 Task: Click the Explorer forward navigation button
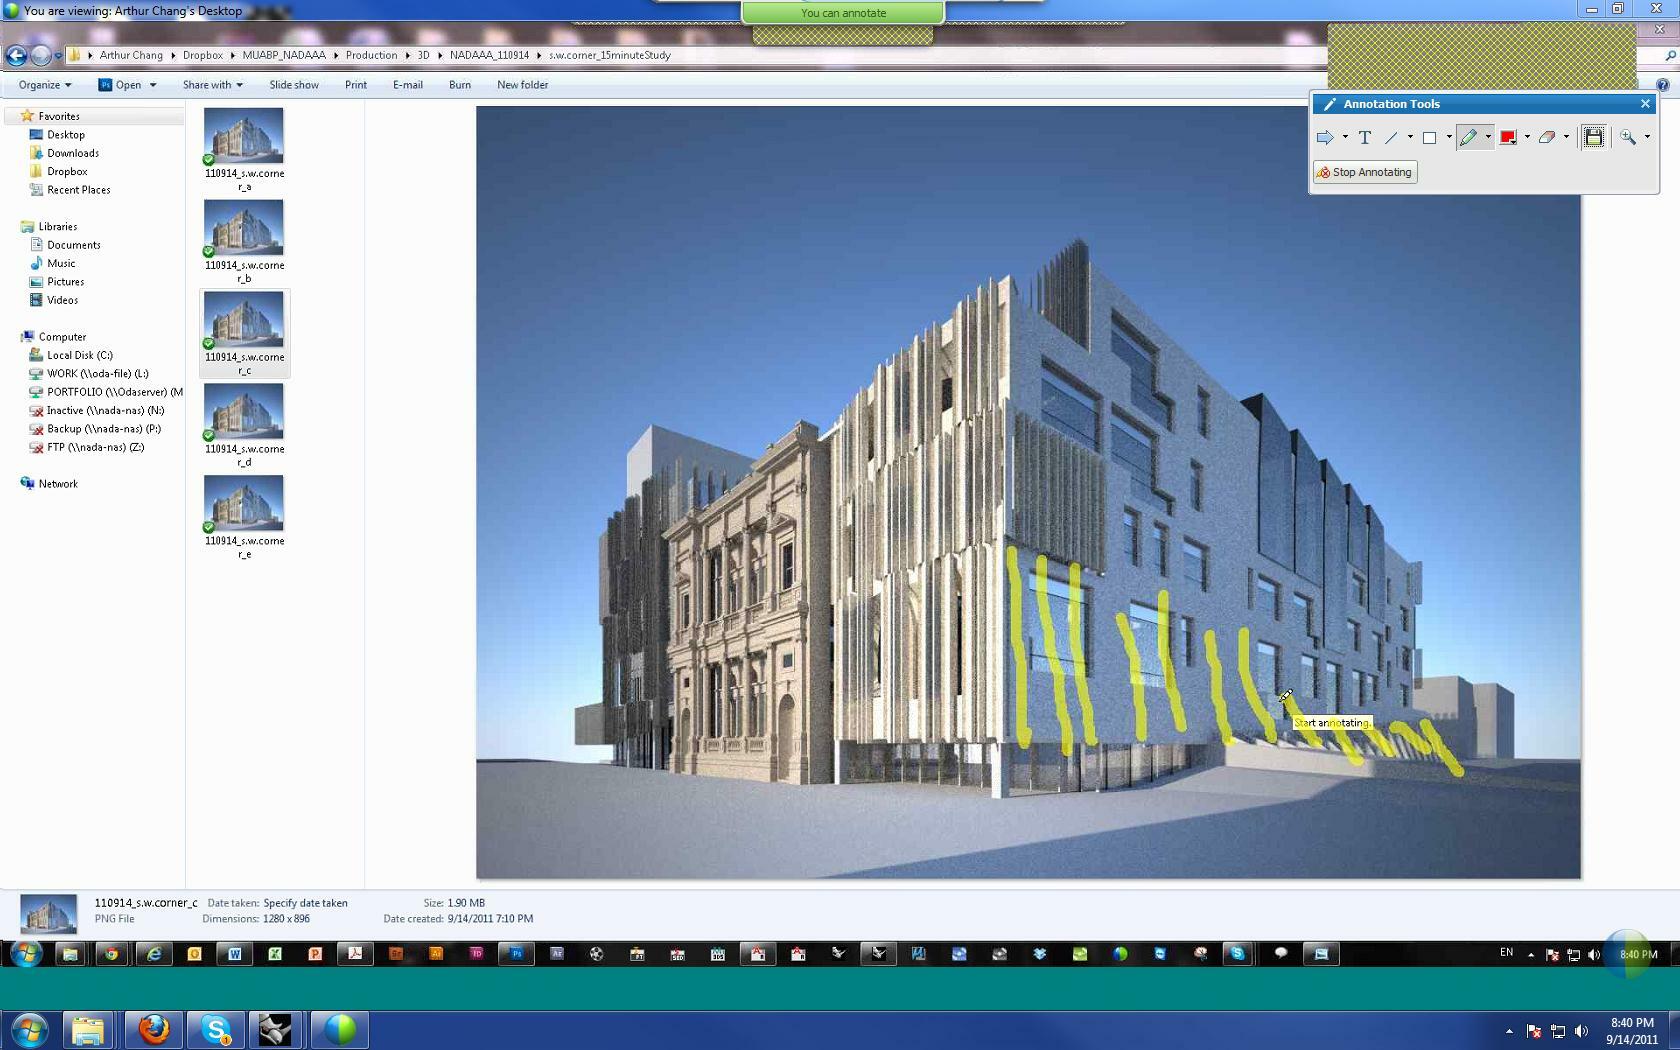coord(41,56)
